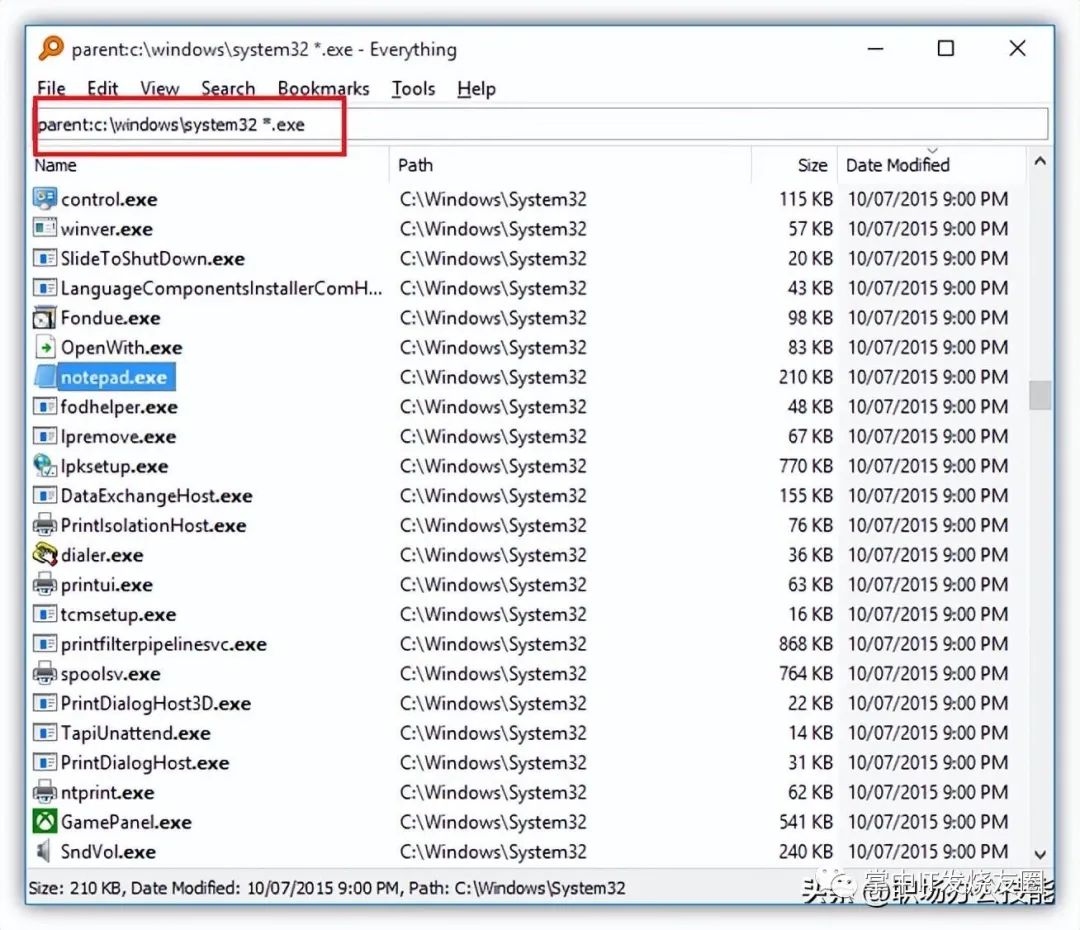Open the File menu
Image resolution: width=1080 pixels, height=930 pixels.
click(52, 88)
